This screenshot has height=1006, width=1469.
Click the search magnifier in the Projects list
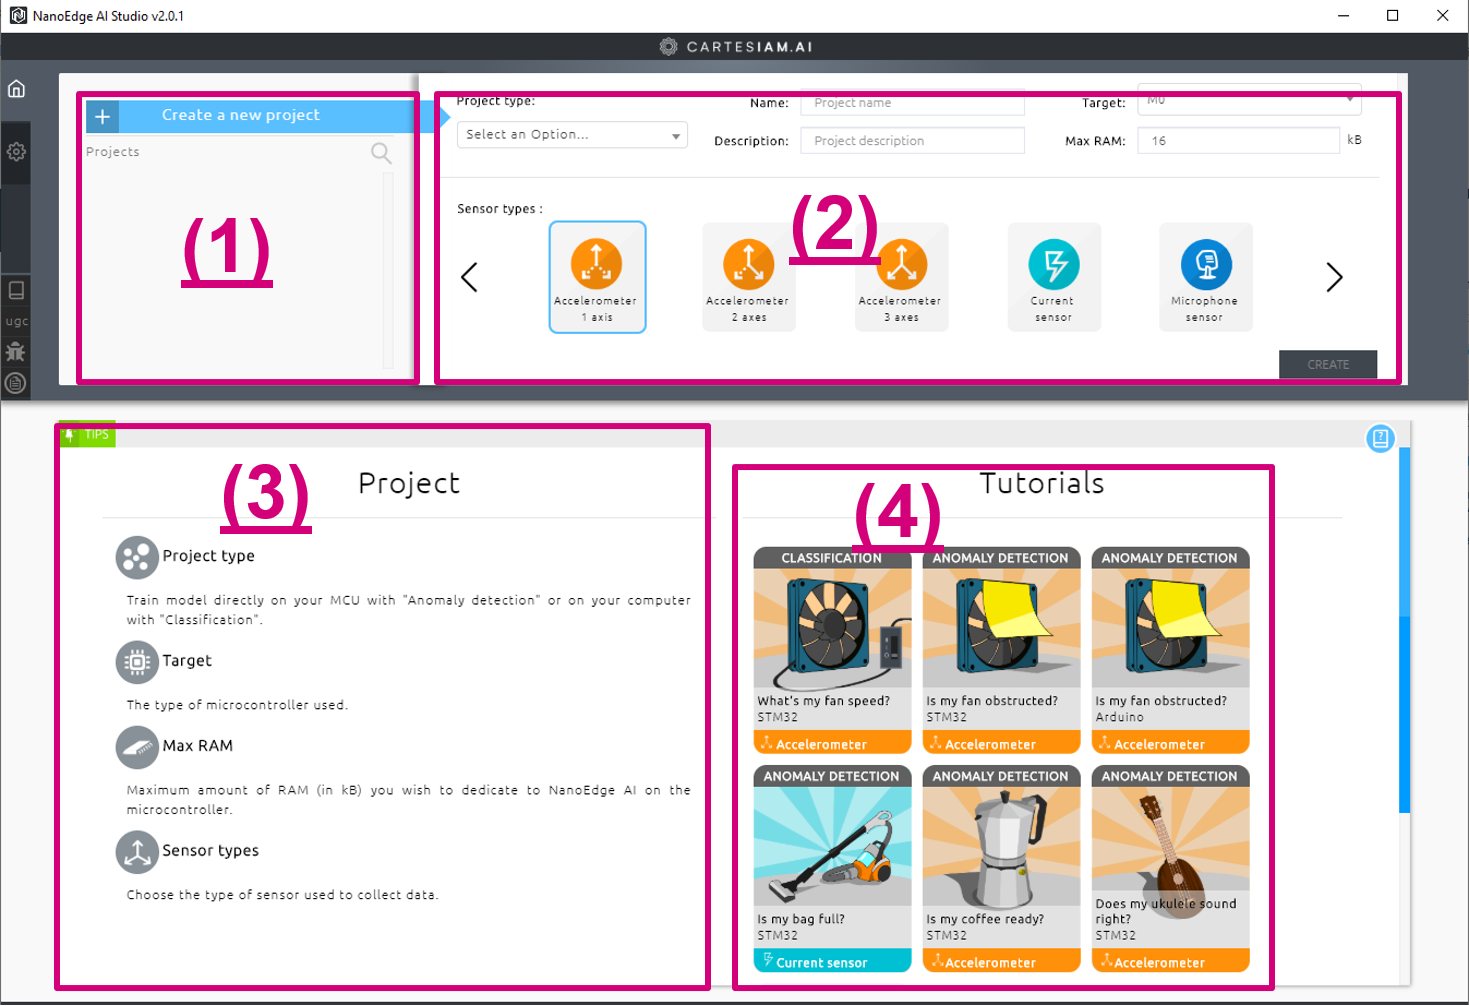click(381, 153)
